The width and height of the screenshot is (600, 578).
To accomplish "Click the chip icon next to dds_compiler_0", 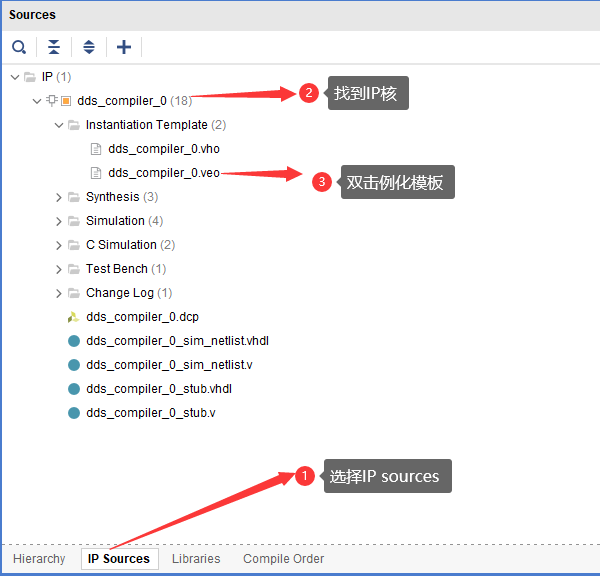I will [x=51, y=101].
